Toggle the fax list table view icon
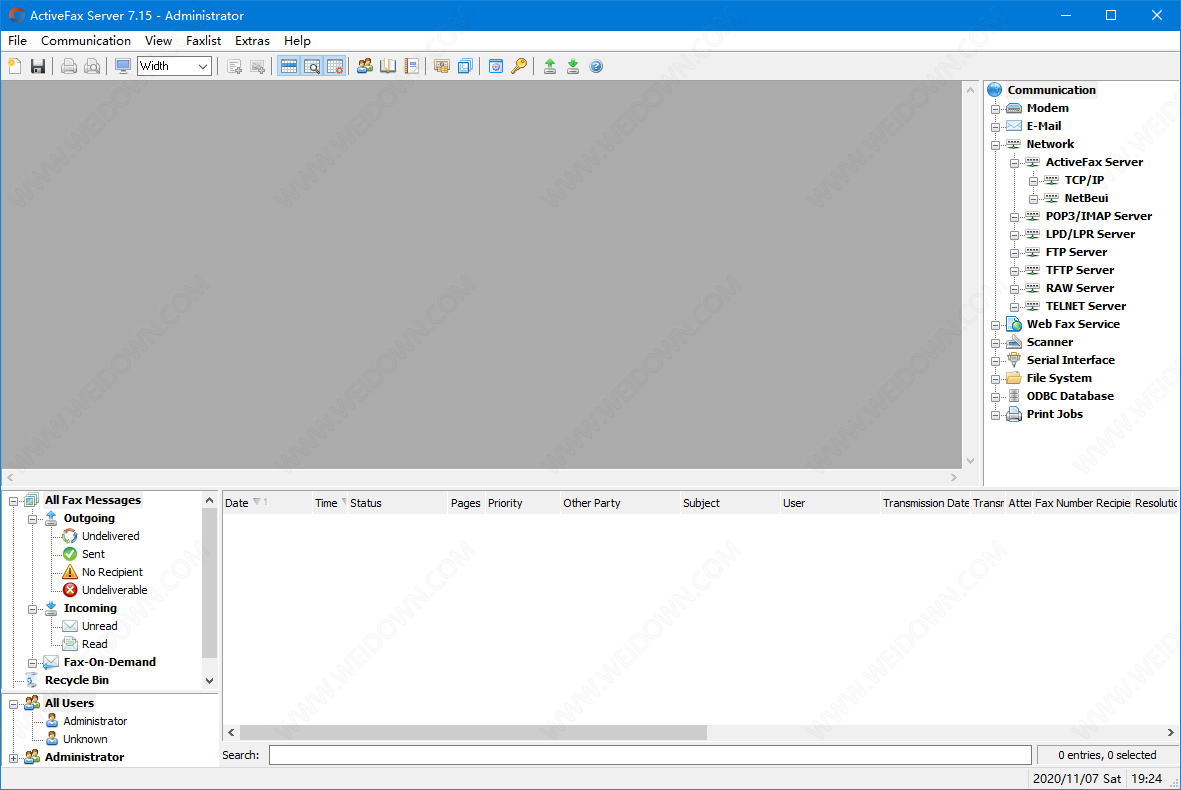This screenshot has height=790, width=1181. point(288,66)
